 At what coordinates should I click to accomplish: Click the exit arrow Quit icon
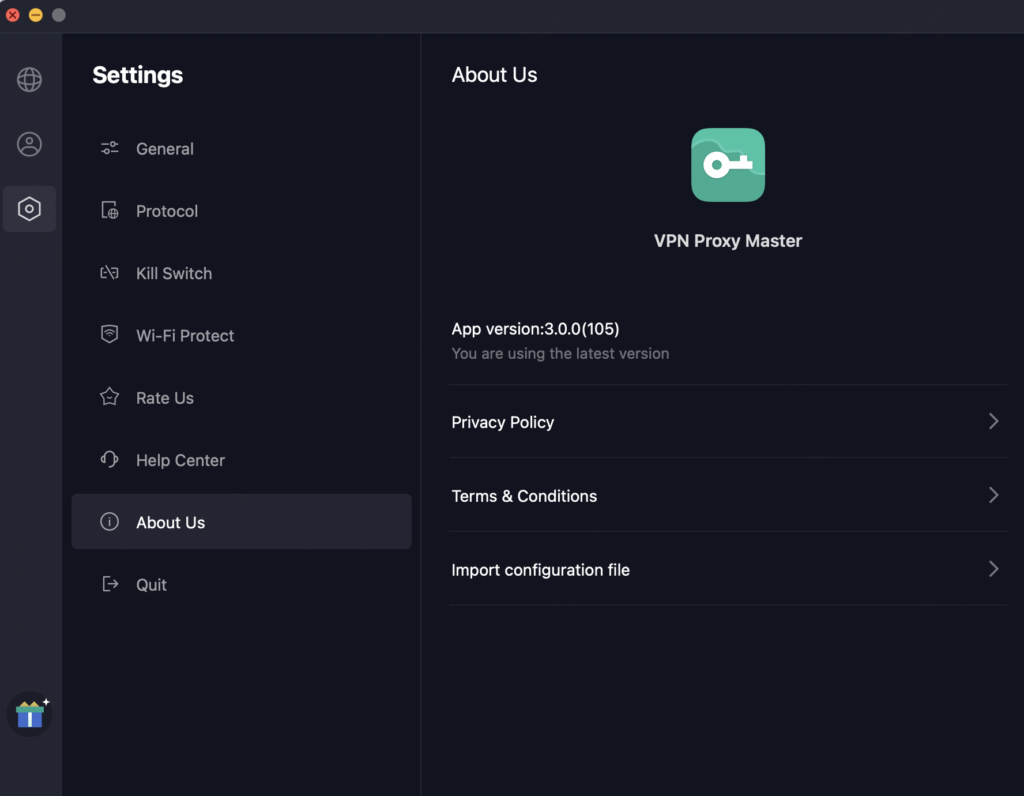tap(110, 584)
